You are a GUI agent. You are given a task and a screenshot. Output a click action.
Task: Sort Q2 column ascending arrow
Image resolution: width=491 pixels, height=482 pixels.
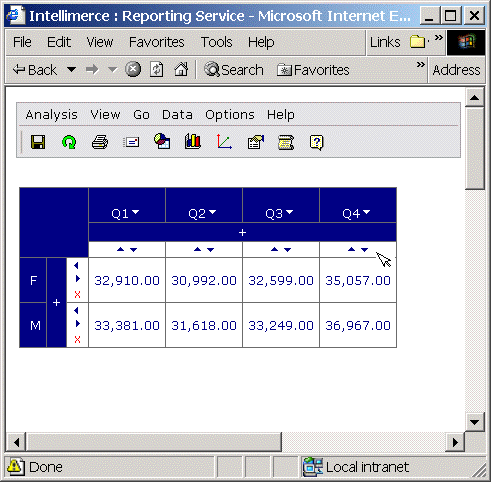198,249
